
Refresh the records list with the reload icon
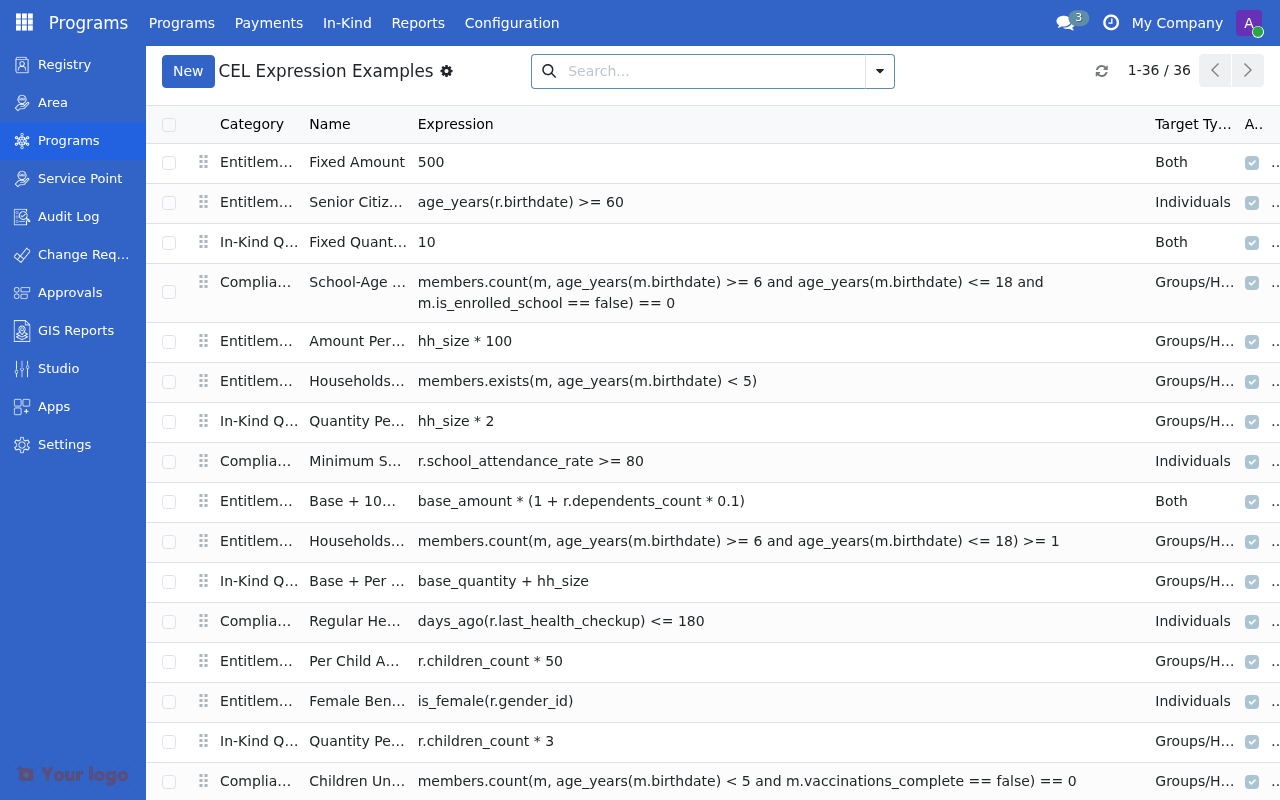point(1101,71)
